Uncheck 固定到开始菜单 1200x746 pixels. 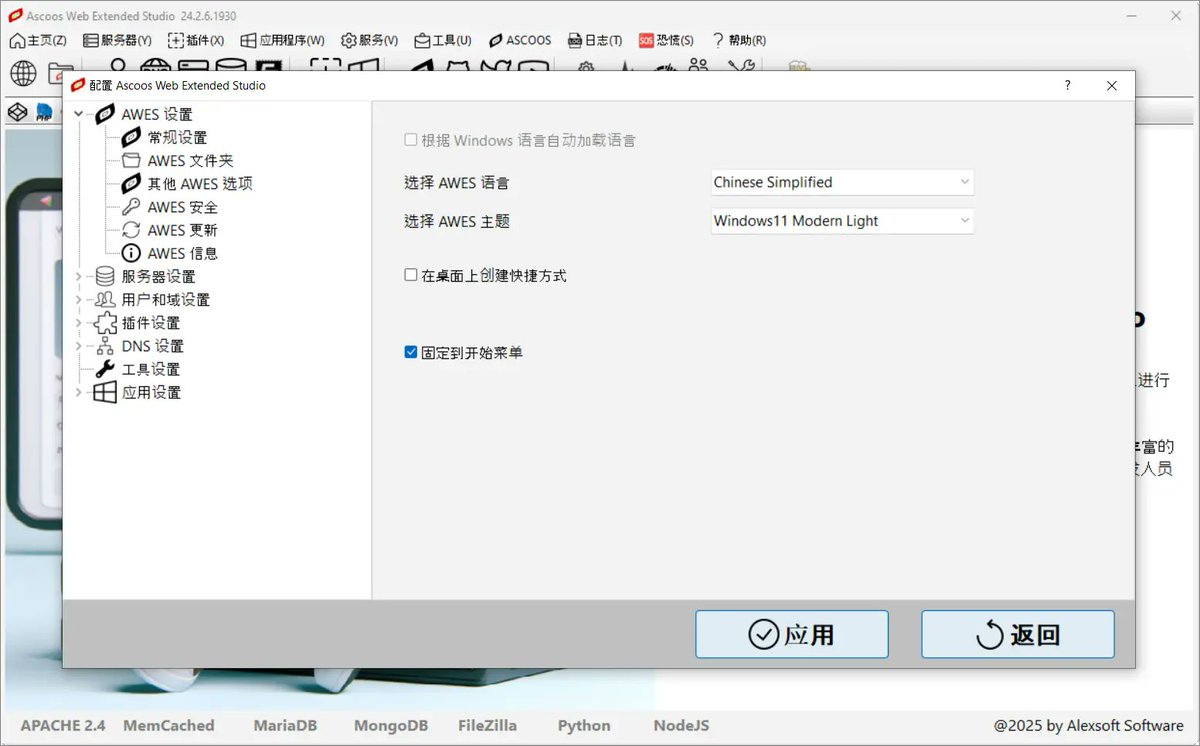(410, 351)
